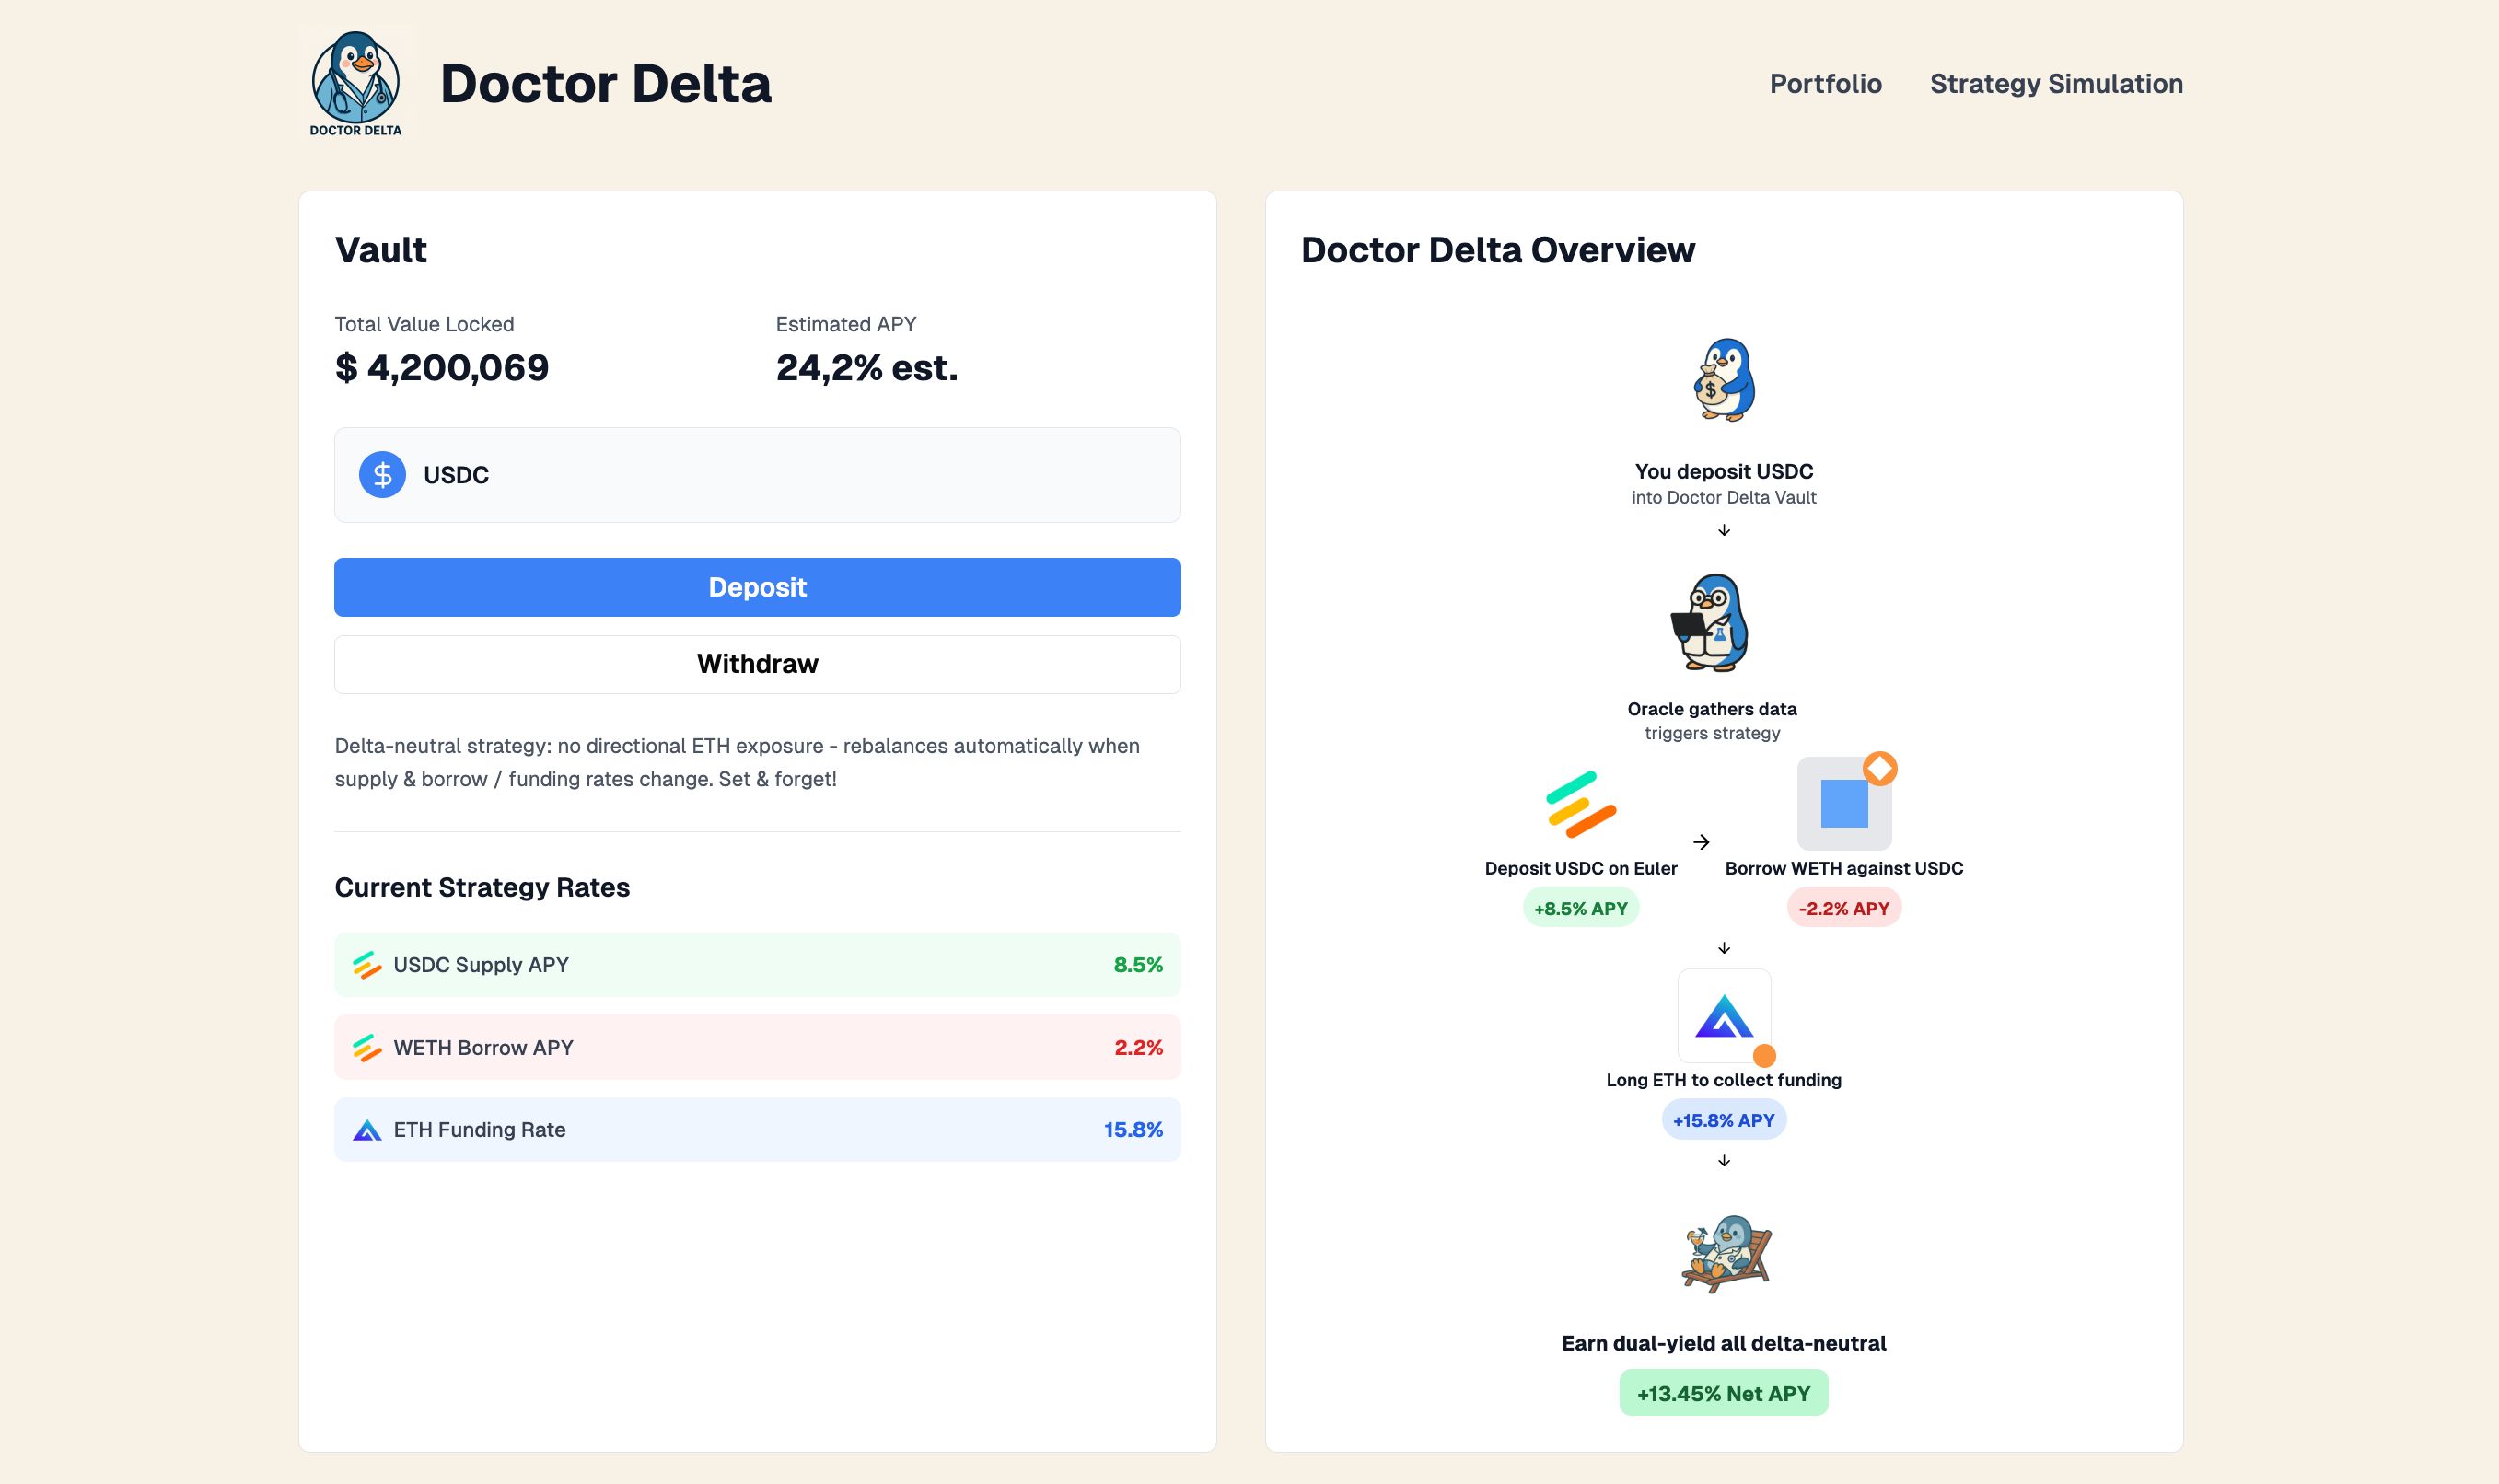Click the Total Value Locked label

coord(424,324)
